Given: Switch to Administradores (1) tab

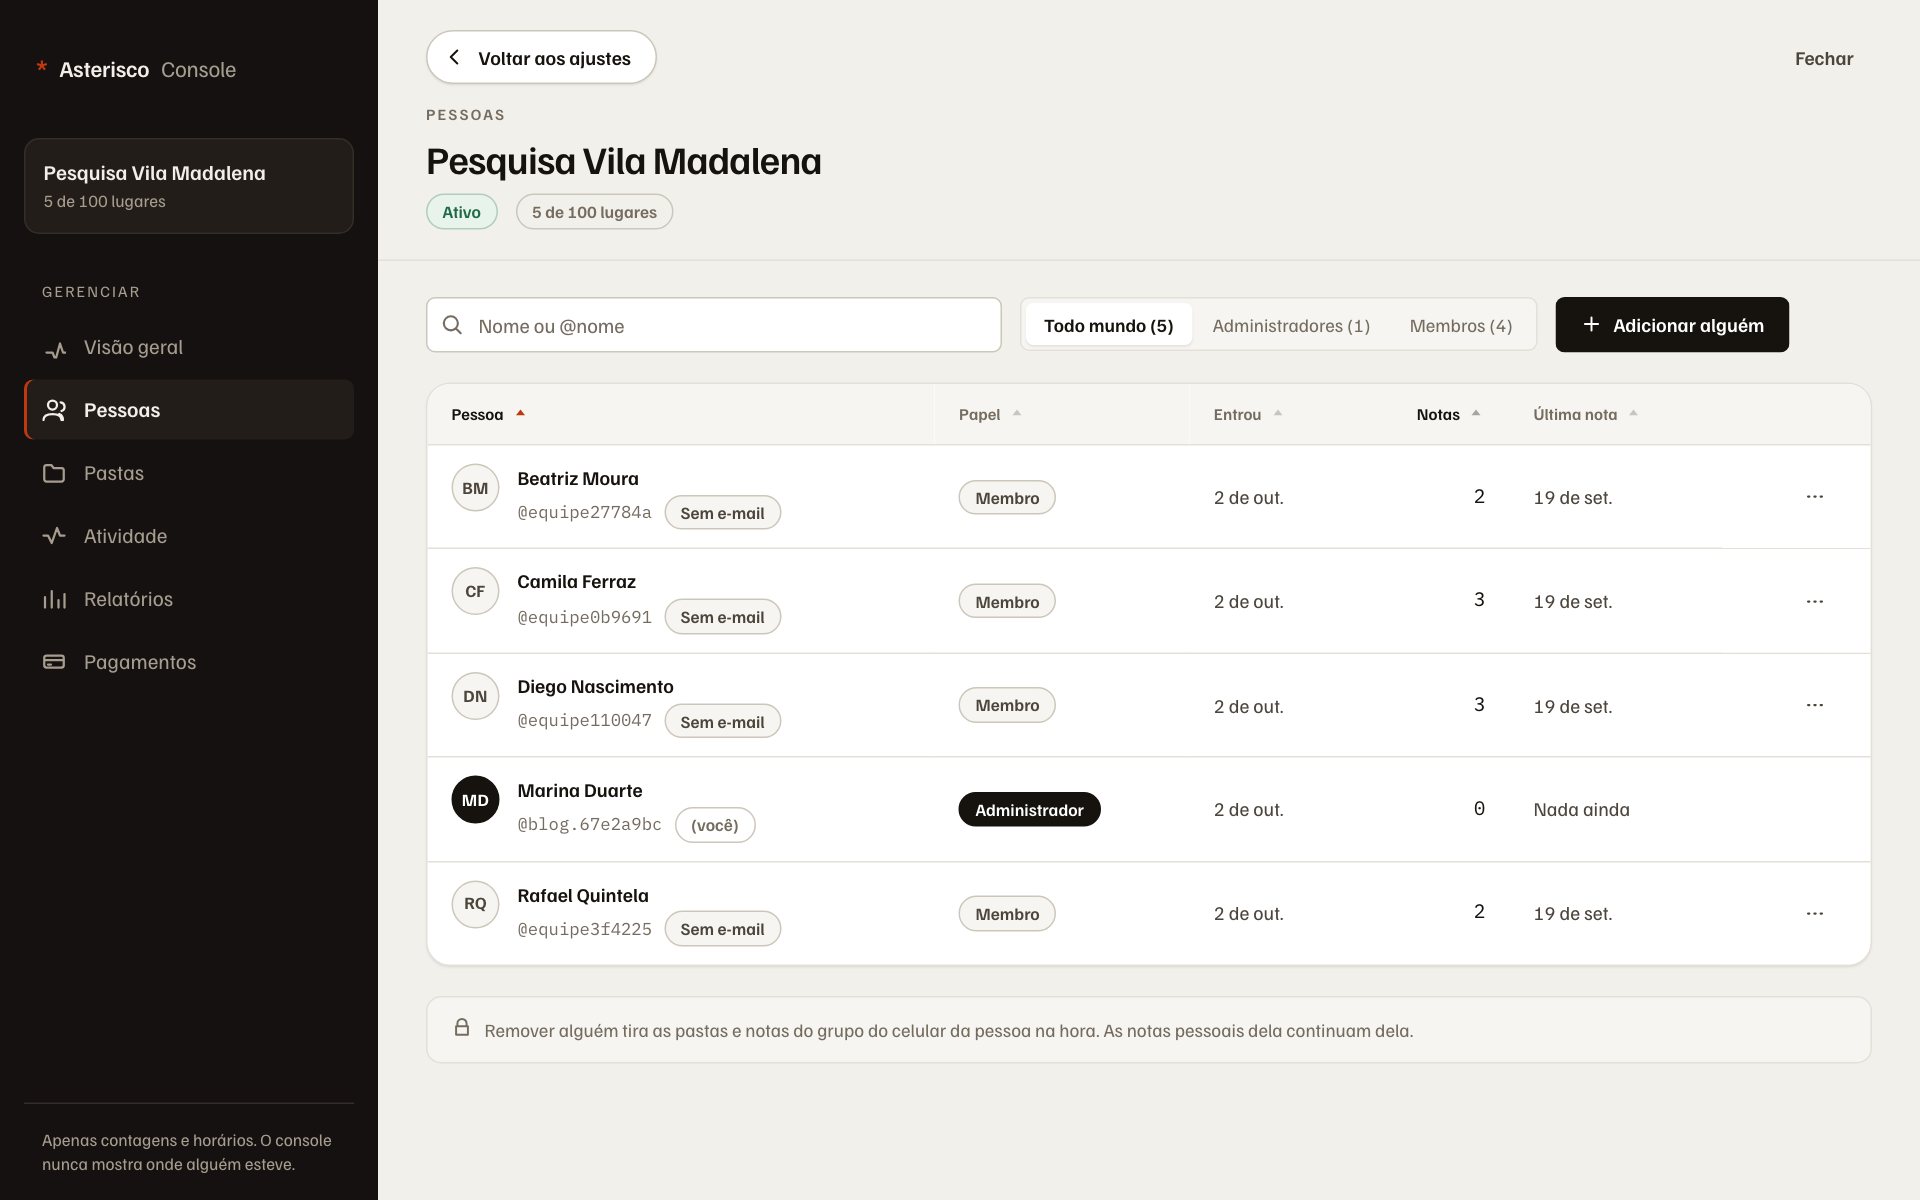Looking at the screenshot, I should coord(1291,325).
